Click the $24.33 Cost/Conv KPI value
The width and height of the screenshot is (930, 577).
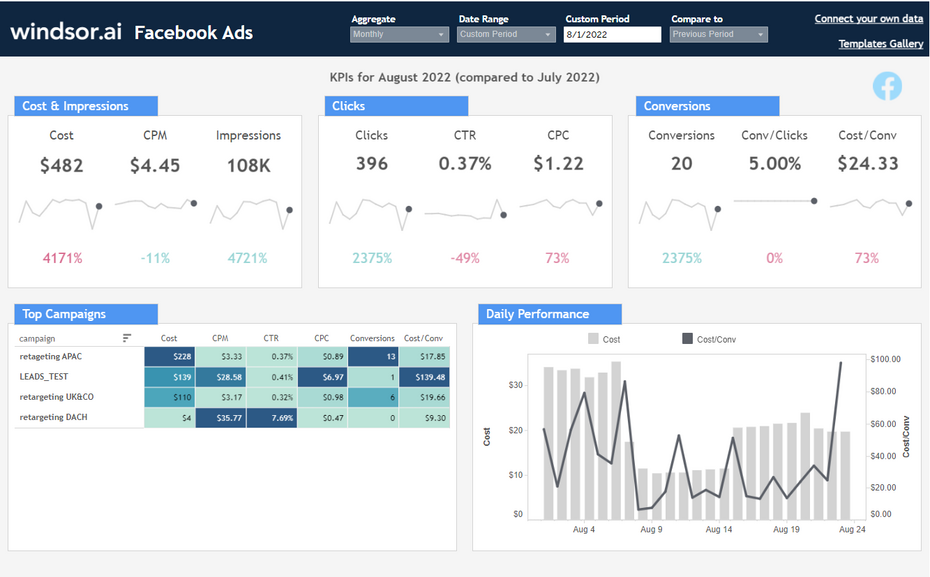(868, 164)
